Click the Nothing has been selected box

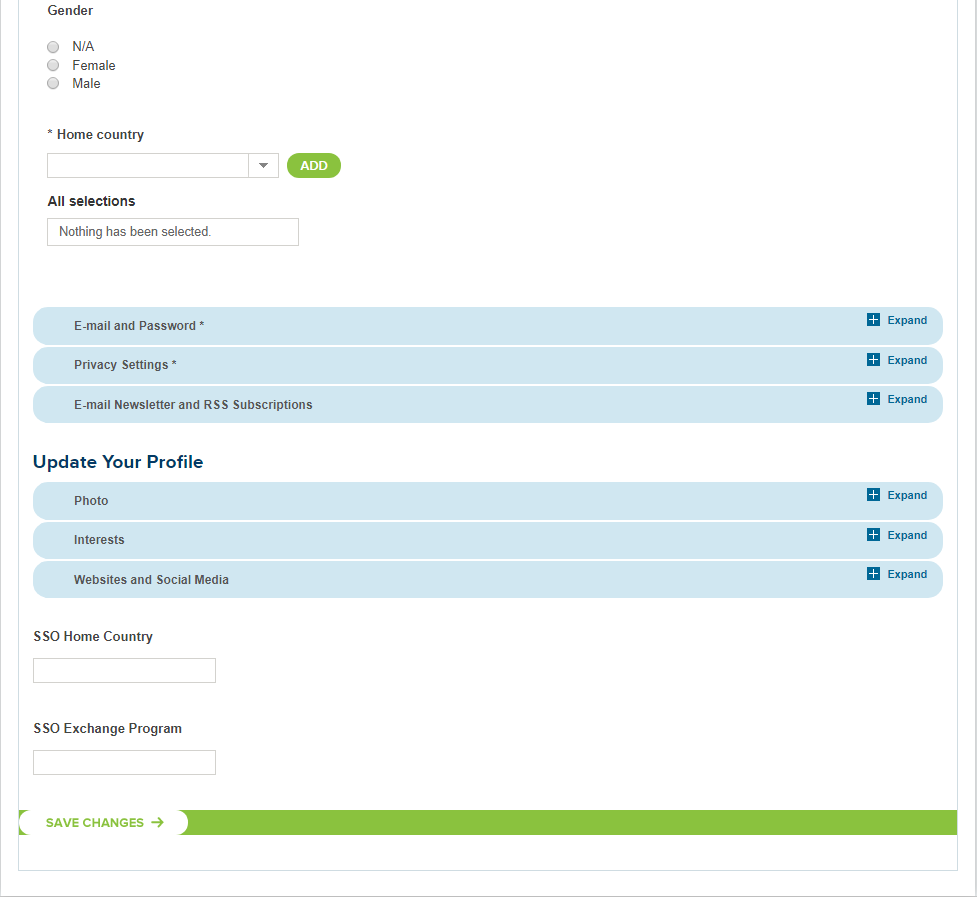tap(173, 232)
